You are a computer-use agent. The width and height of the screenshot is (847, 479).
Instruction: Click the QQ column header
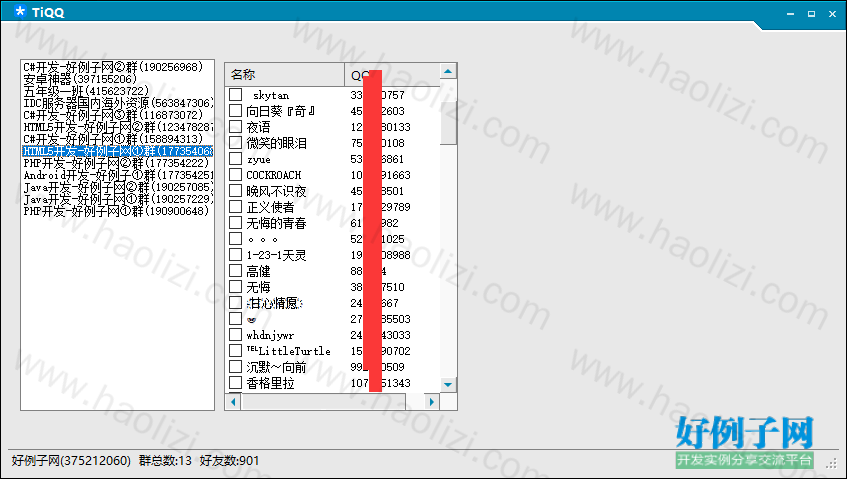pyautogui.click(x=392, y=75)
